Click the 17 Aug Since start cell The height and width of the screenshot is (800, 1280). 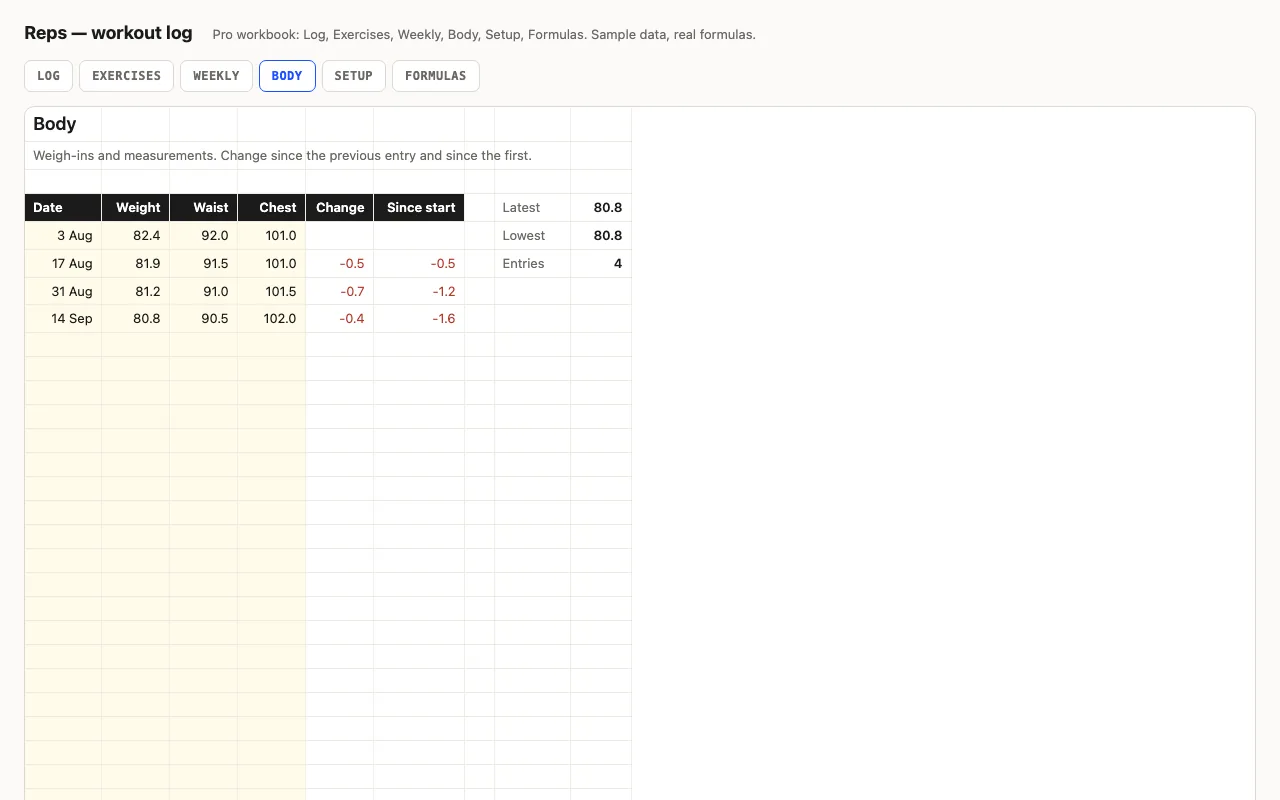(419, 264)
